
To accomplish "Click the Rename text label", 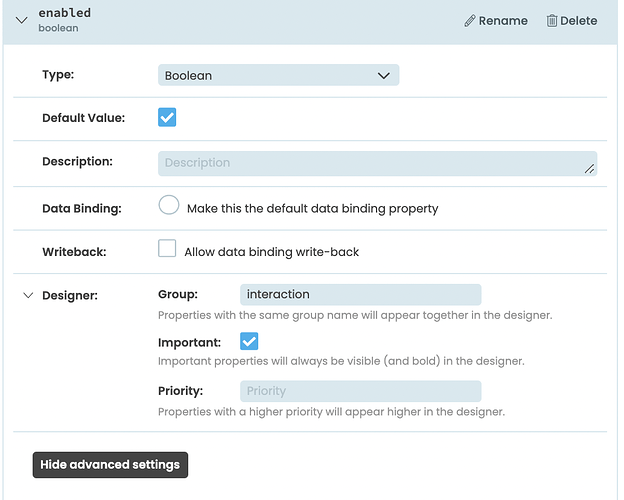I will 503,20.
